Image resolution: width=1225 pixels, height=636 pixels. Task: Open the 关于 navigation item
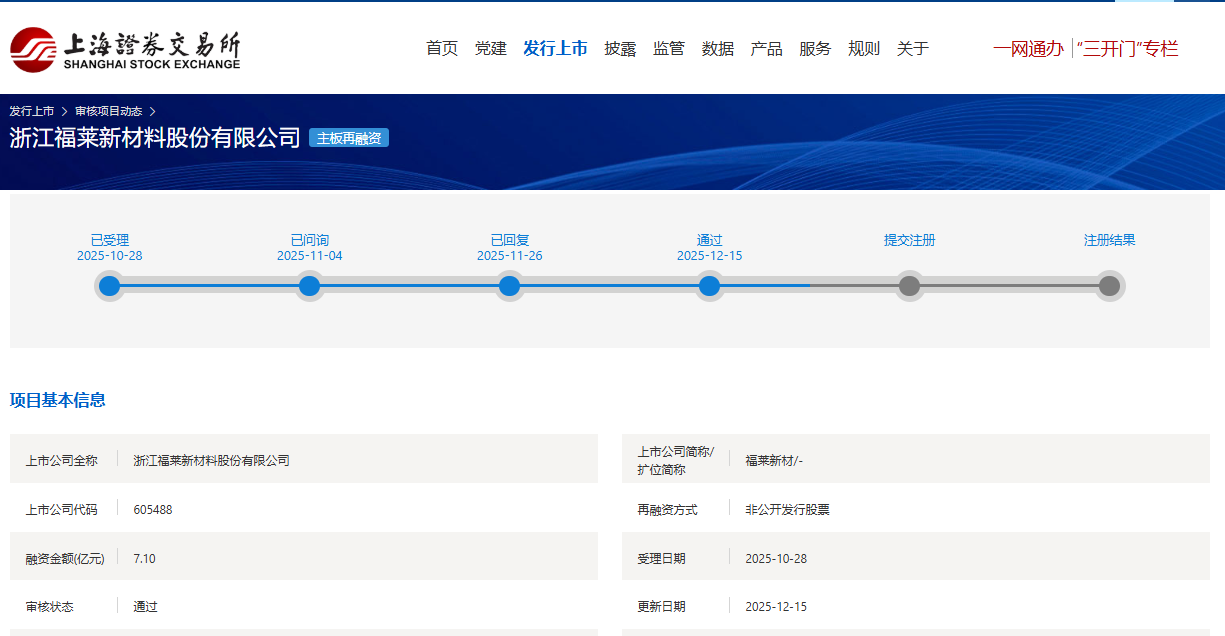pos(913,48)
